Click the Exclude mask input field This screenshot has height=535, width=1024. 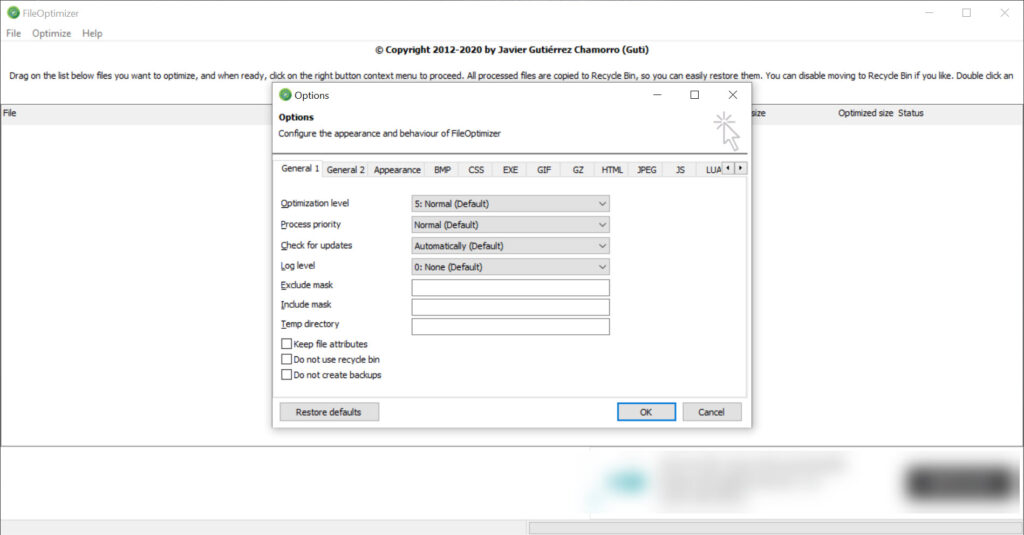pos(510,287)
